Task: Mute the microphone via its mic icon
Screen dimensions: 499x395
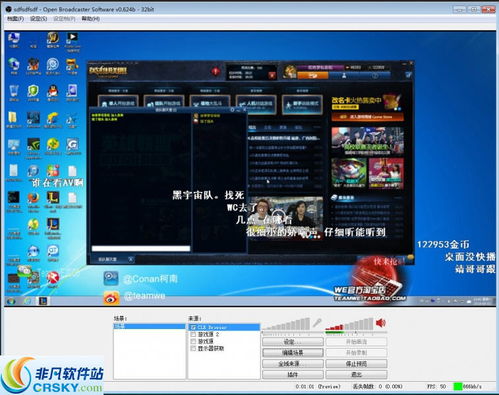Action: (317, 323)
